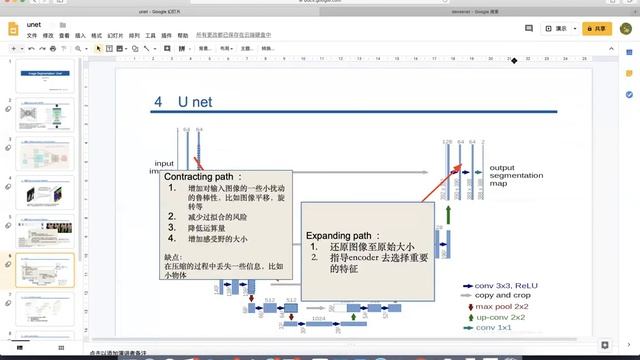Expand the line type dropdown arrow

coord(155,49)
